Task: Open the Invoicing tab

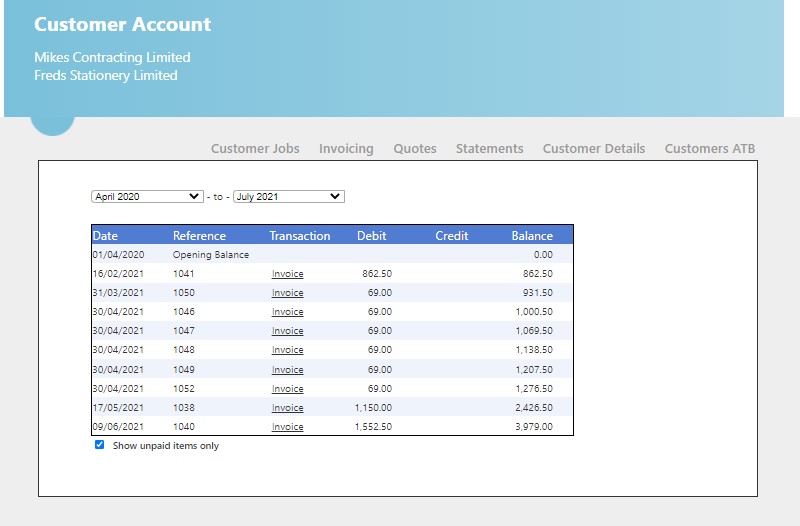Action: [346, 148]
